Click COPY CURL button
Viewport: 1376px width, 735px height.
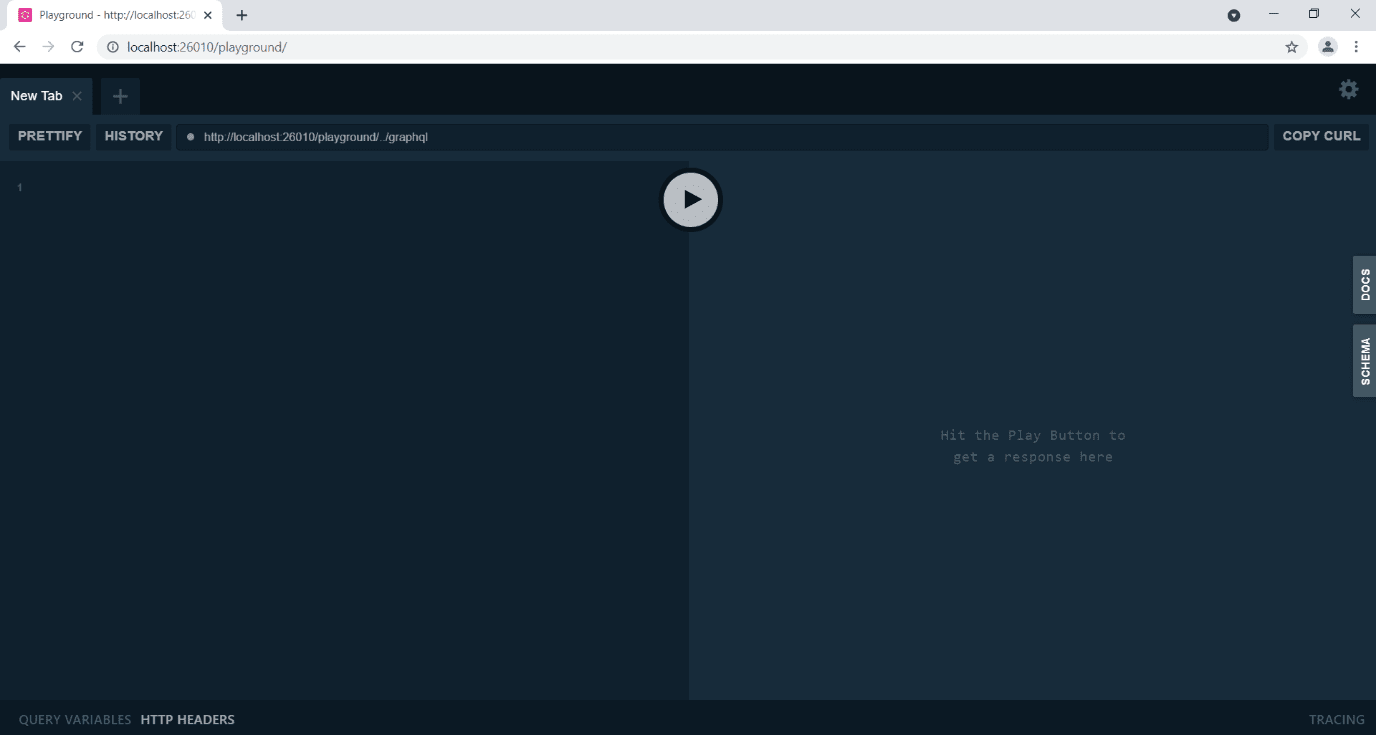pos(1321,136)
